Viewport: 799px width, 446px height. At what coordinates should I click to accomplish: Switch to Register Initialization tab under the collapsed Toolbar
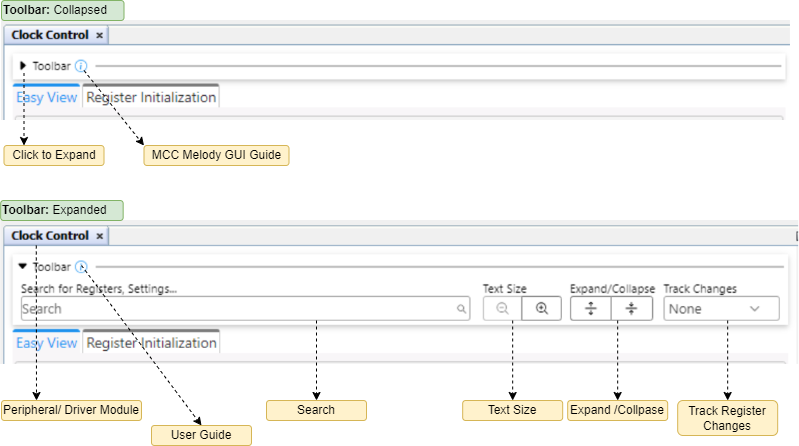coord(151,98)
